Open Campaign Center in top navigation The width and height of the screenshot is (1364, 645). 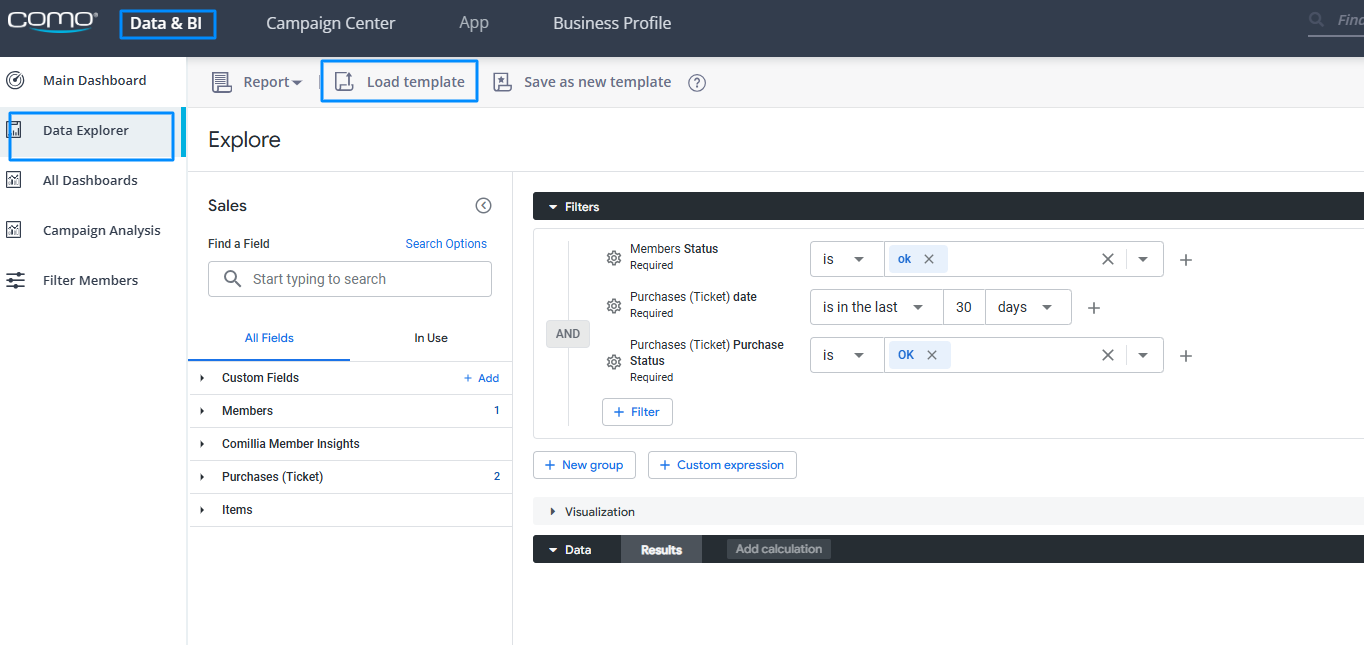coord(330,23)
